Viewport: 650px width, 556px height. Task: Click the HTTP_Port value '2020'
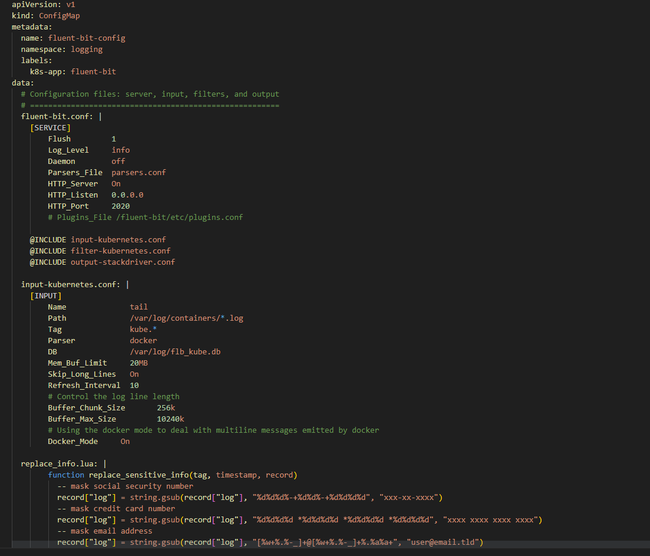pos(121,206)
